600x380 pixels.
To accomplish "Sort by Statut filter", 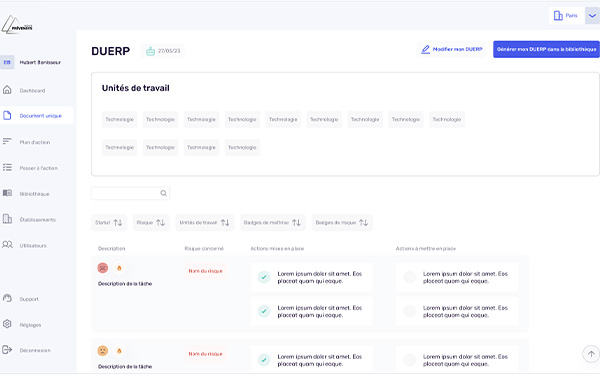I will click(109, 222).
